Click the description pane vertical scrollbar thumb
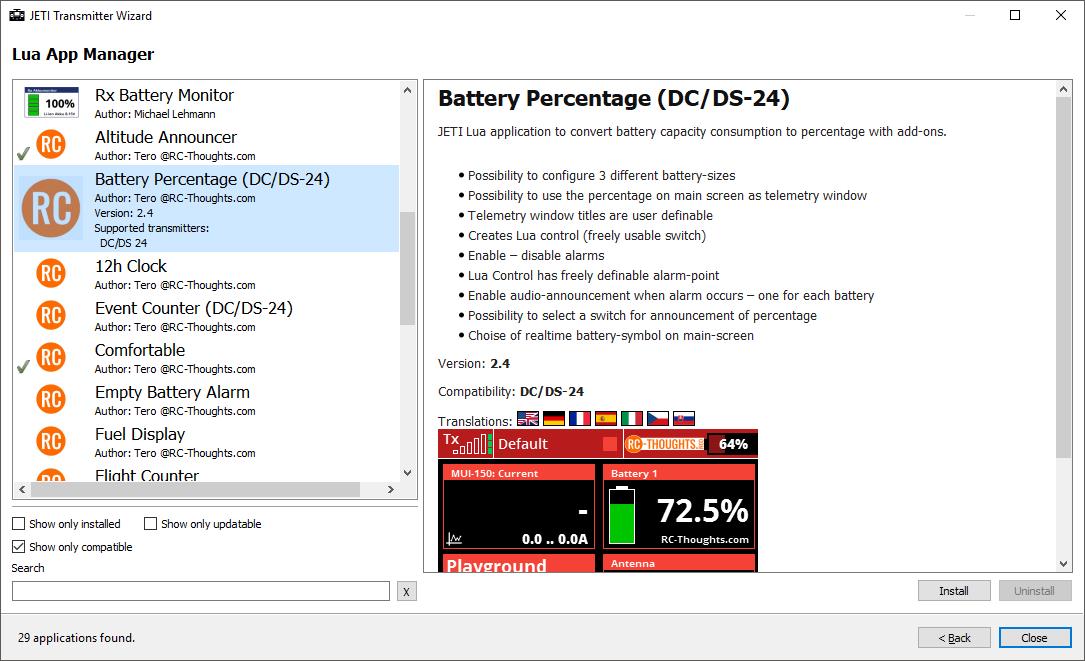The image size is (1085, 661). 1064,278
